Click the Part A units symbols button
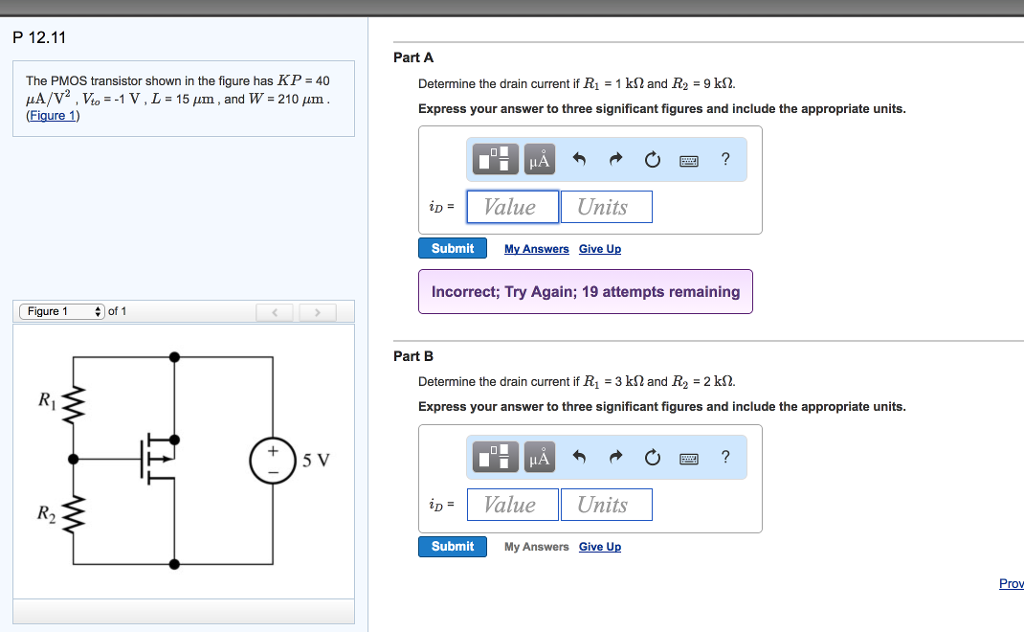 [539, 159]
